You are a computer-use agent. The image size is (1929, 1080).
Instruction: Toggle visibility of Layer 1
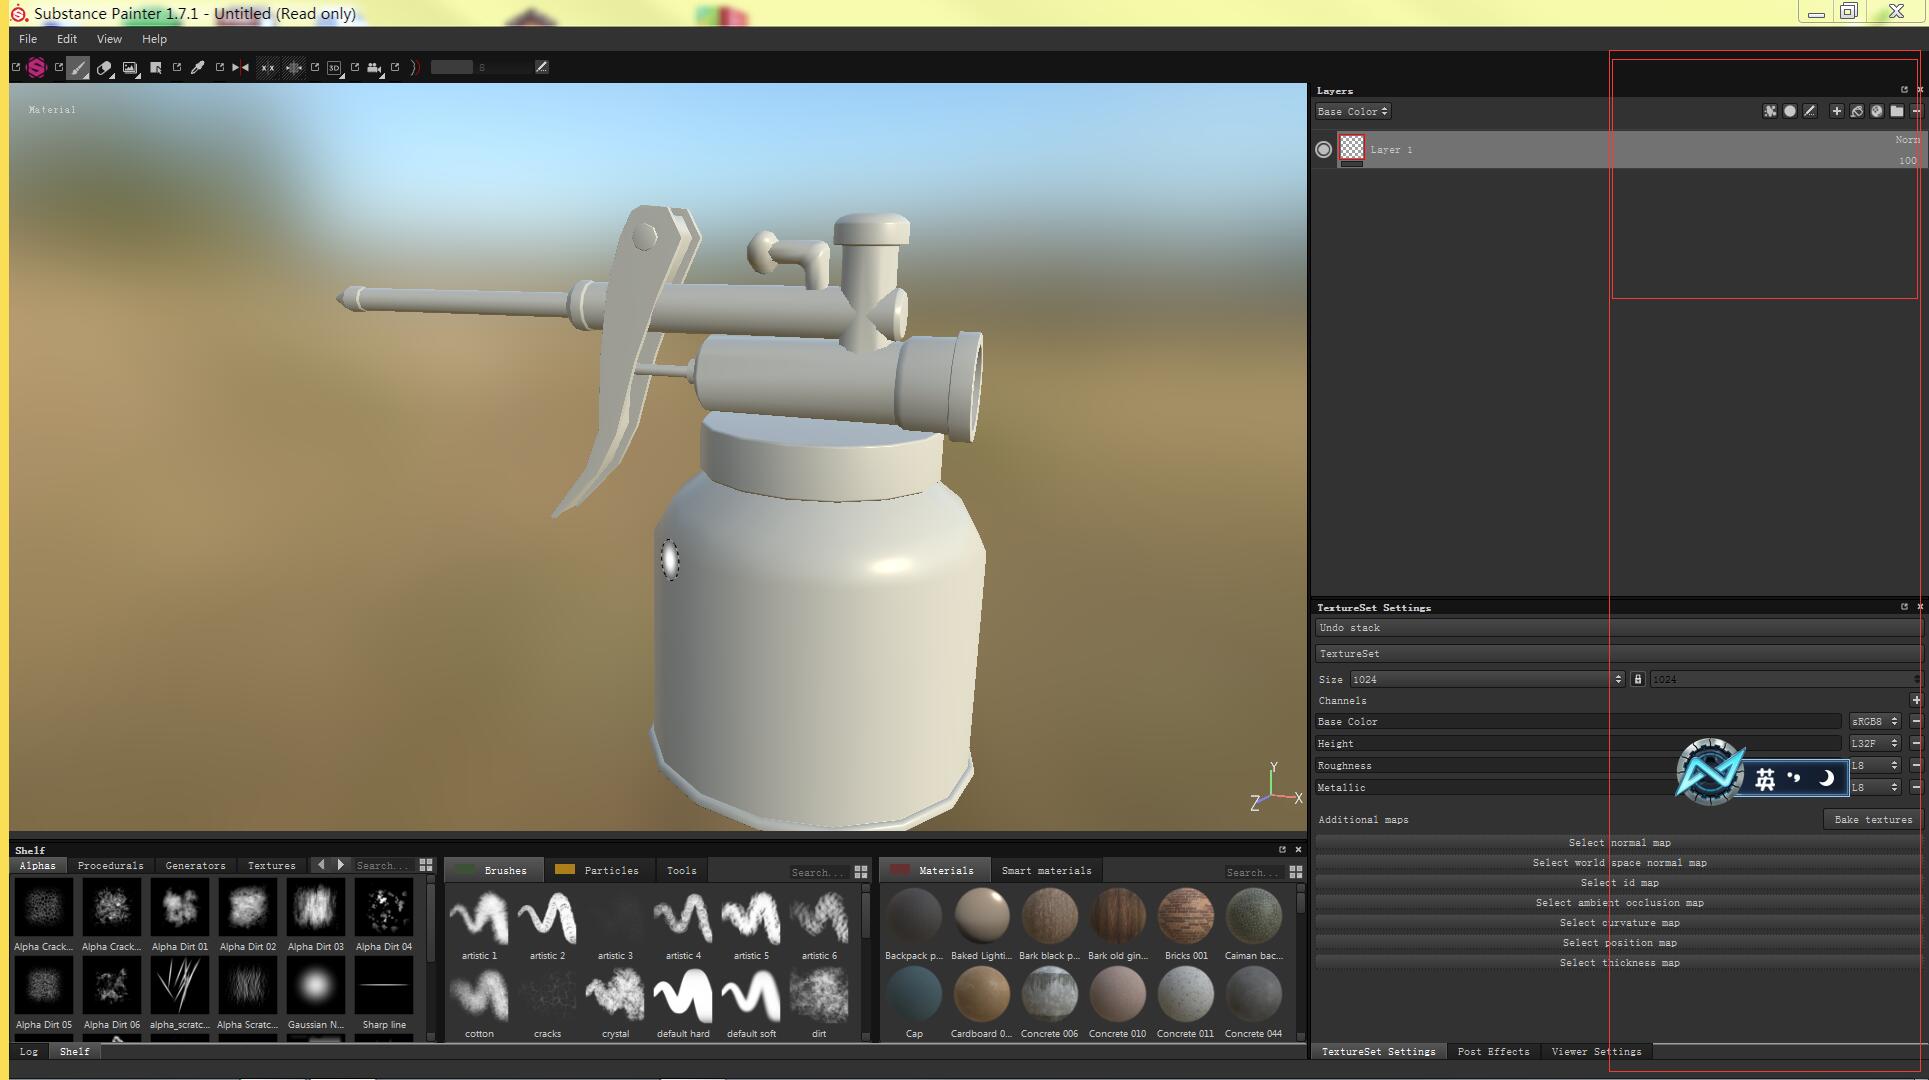tap(1323, 149)
